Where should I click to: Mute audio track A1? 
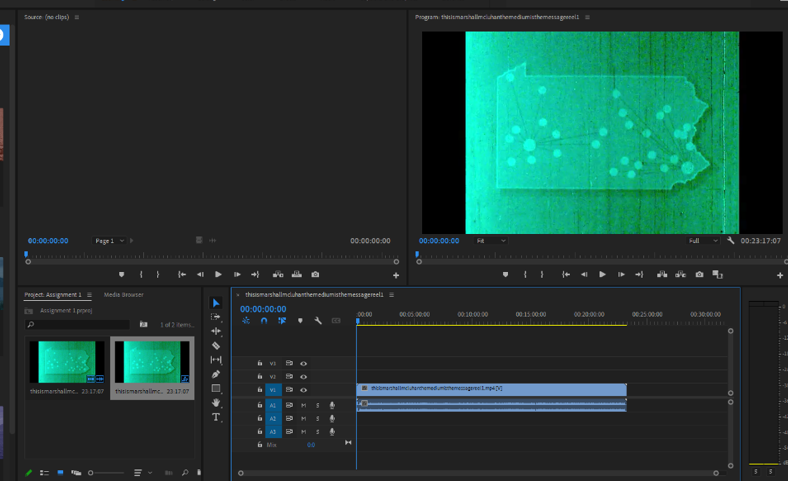point(304,405)
